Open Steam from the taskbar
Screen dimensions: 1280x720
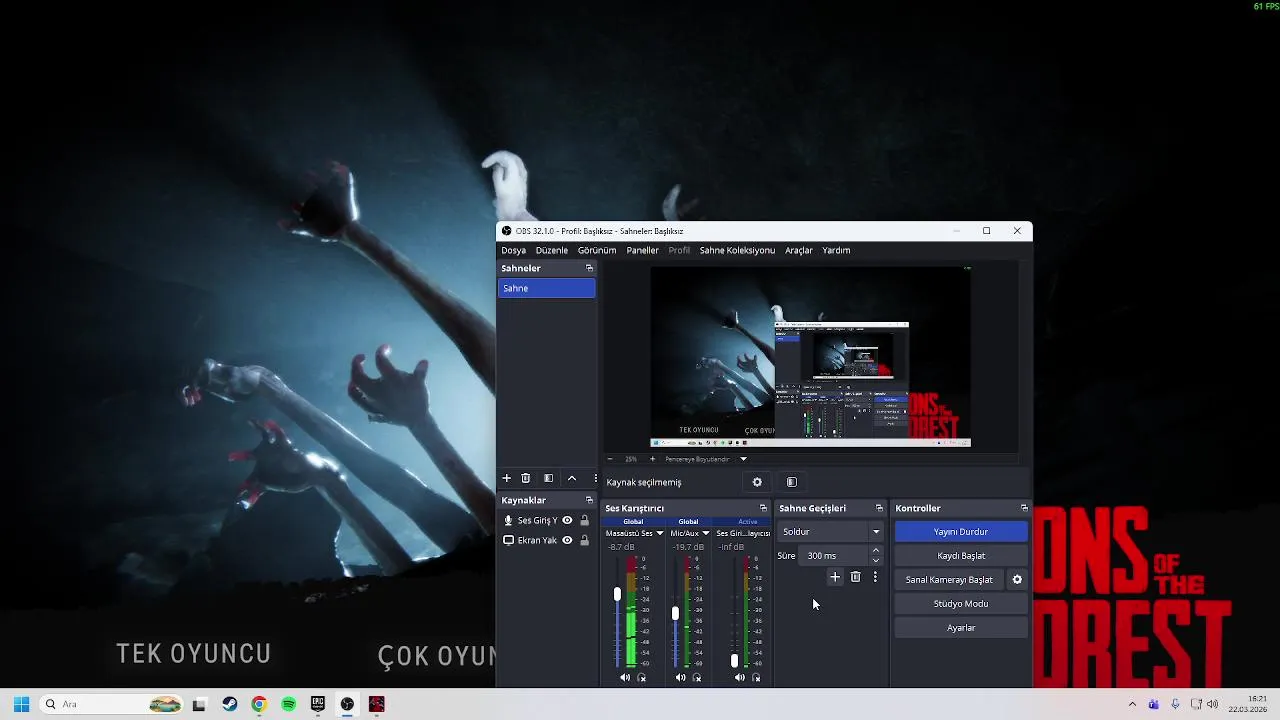coord(229,704)
